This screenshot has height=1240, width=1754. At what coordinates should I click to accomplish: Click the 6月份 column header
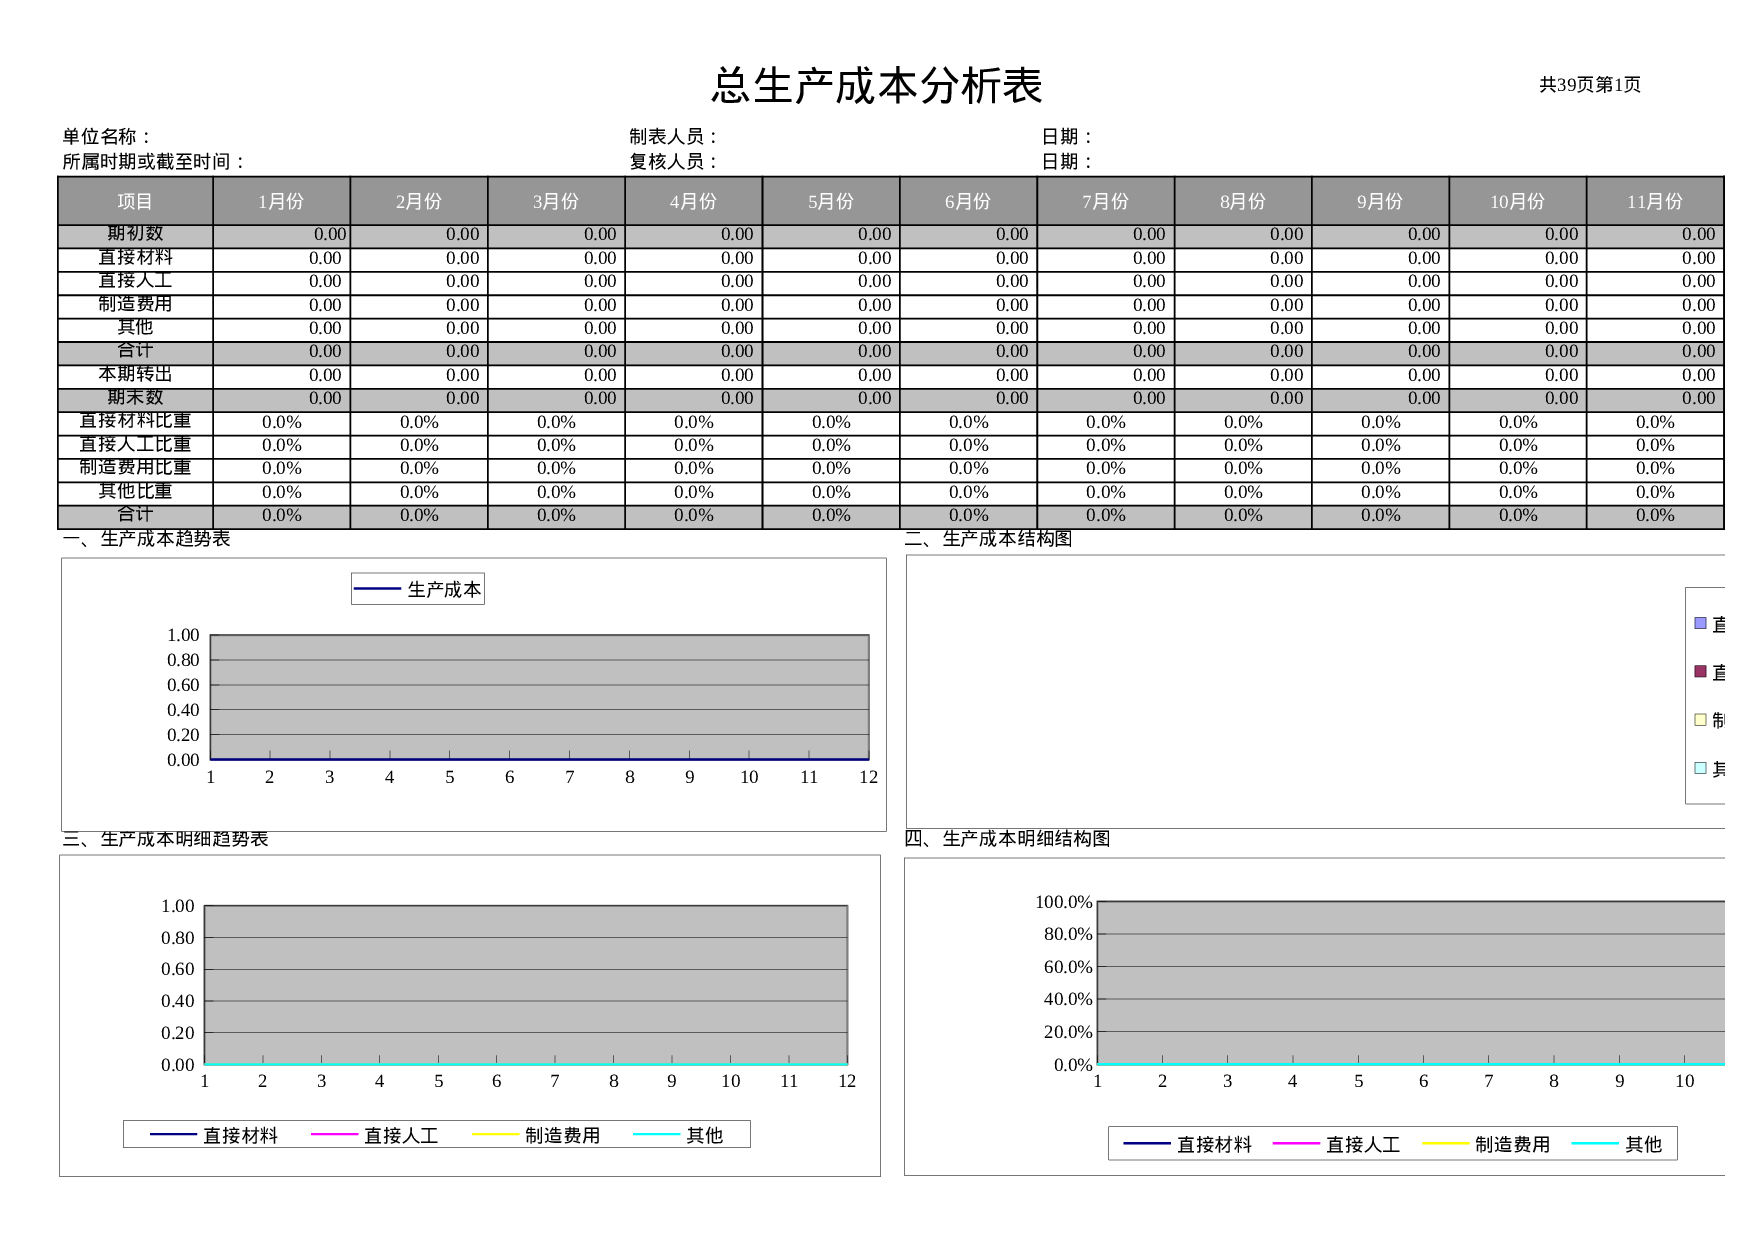[x=968, y=201]
